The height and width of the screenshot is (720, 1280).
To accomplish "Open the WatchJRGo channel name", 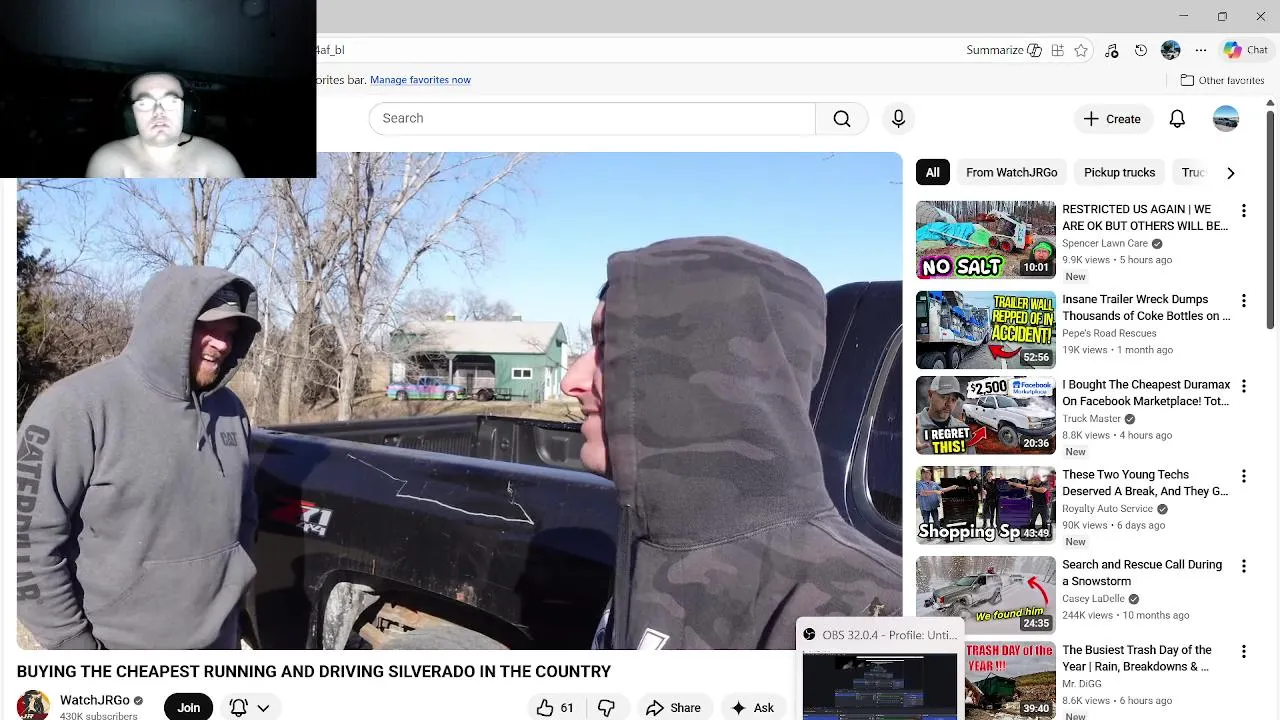I will [95, 700].
